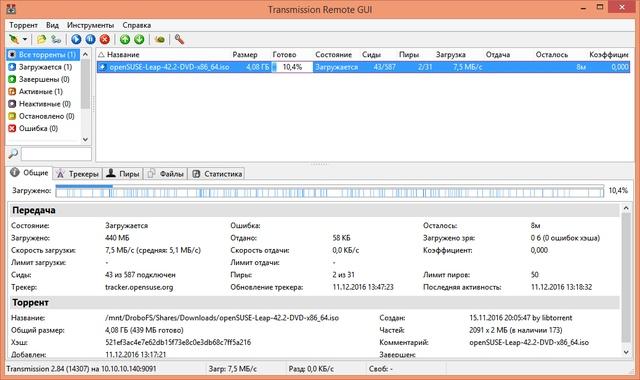This screenshot has width=640, height=380.
Task: Sort by Размер column header
Action: [245, 55]
